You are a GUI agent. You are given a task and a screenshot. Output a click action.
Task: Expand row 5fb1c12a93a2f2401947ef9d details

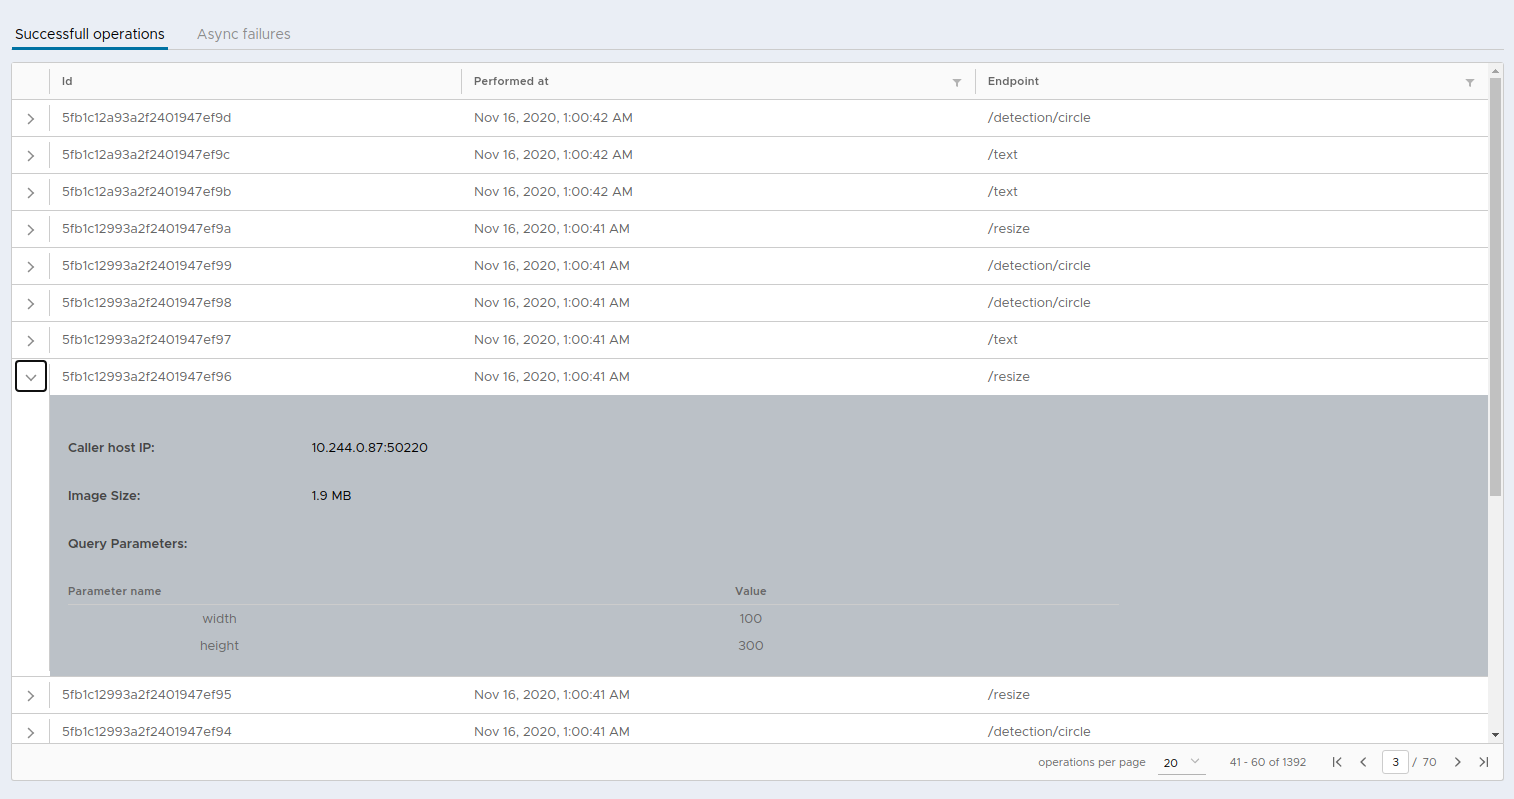click(31, 118)
